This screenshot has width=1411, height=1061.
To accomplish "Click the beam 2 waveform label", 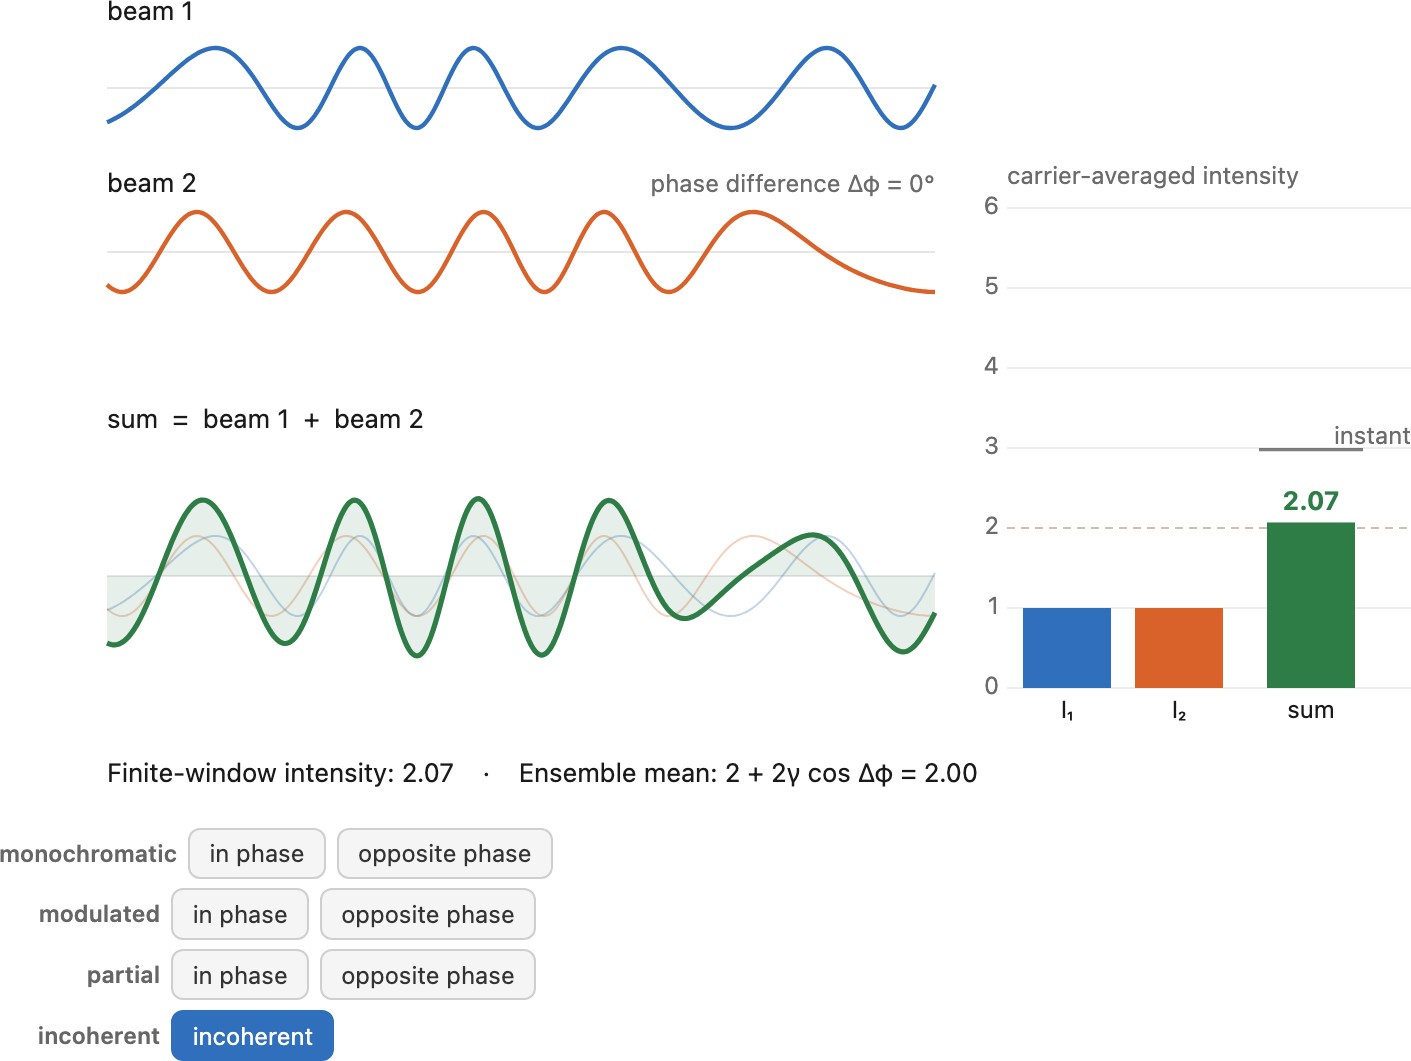I will 152,183.
